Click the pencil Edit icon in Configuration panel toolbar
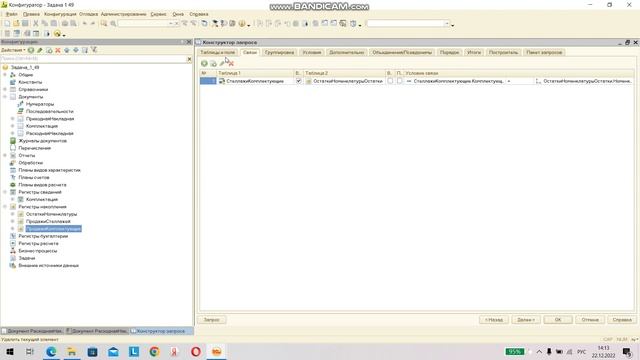The height and width of the screenshot is (360, 640). point(40,50)
